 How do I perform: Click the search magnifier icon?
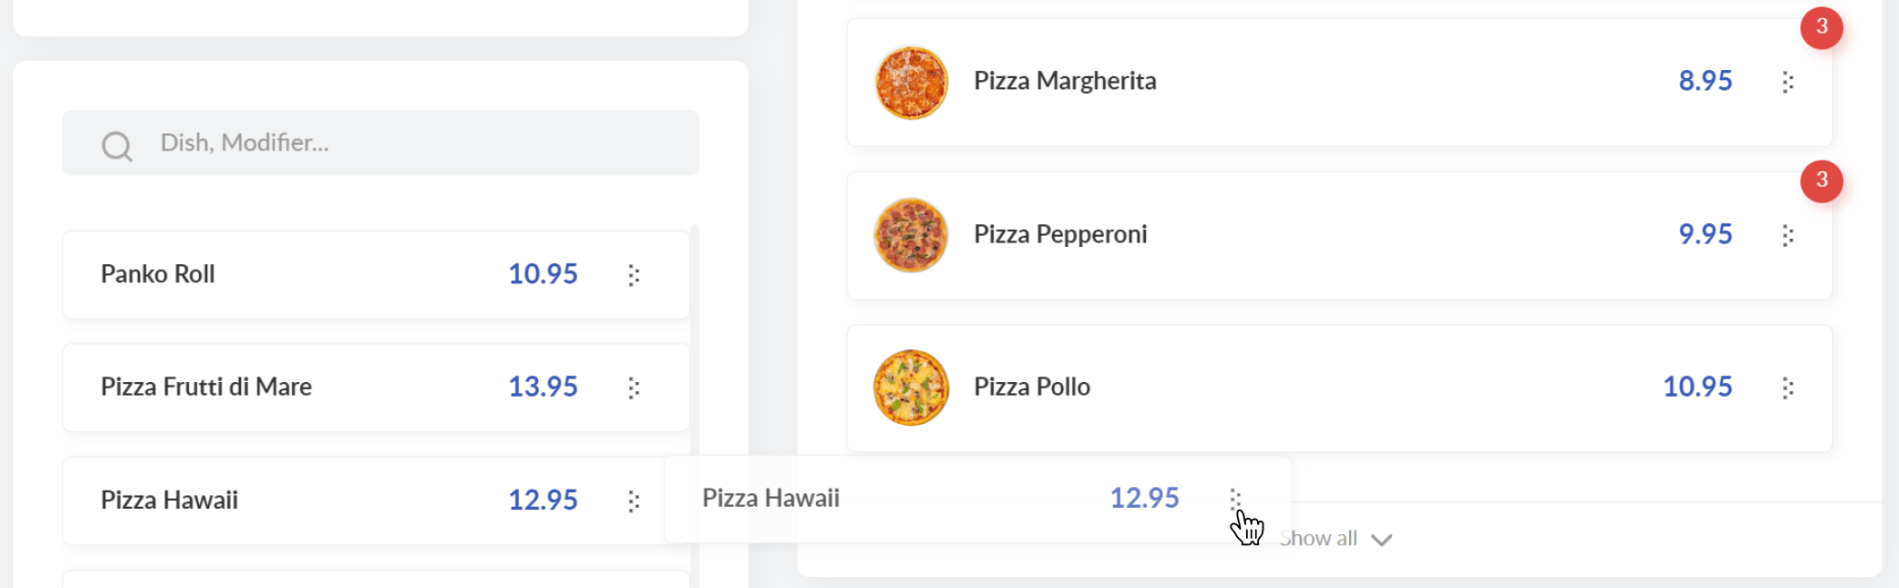[x=117, y=146]
